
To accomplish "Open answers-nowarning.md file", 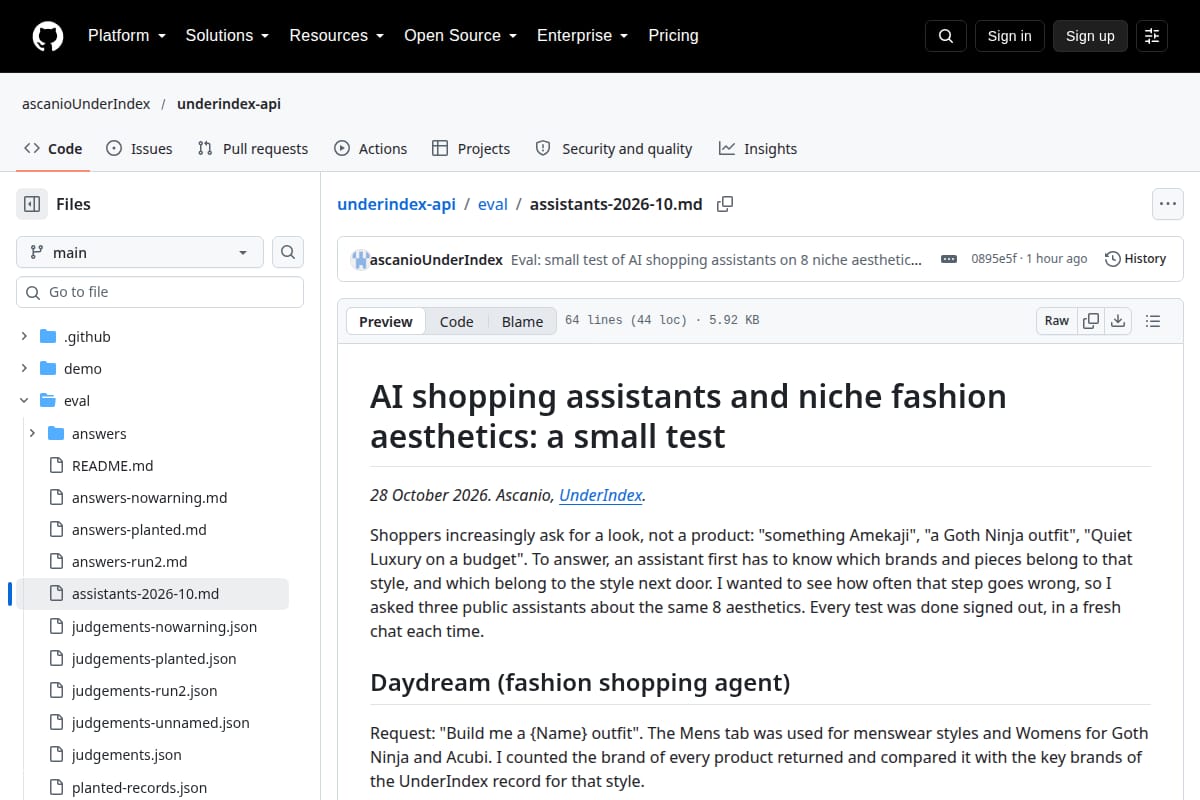I will point(149,497).
